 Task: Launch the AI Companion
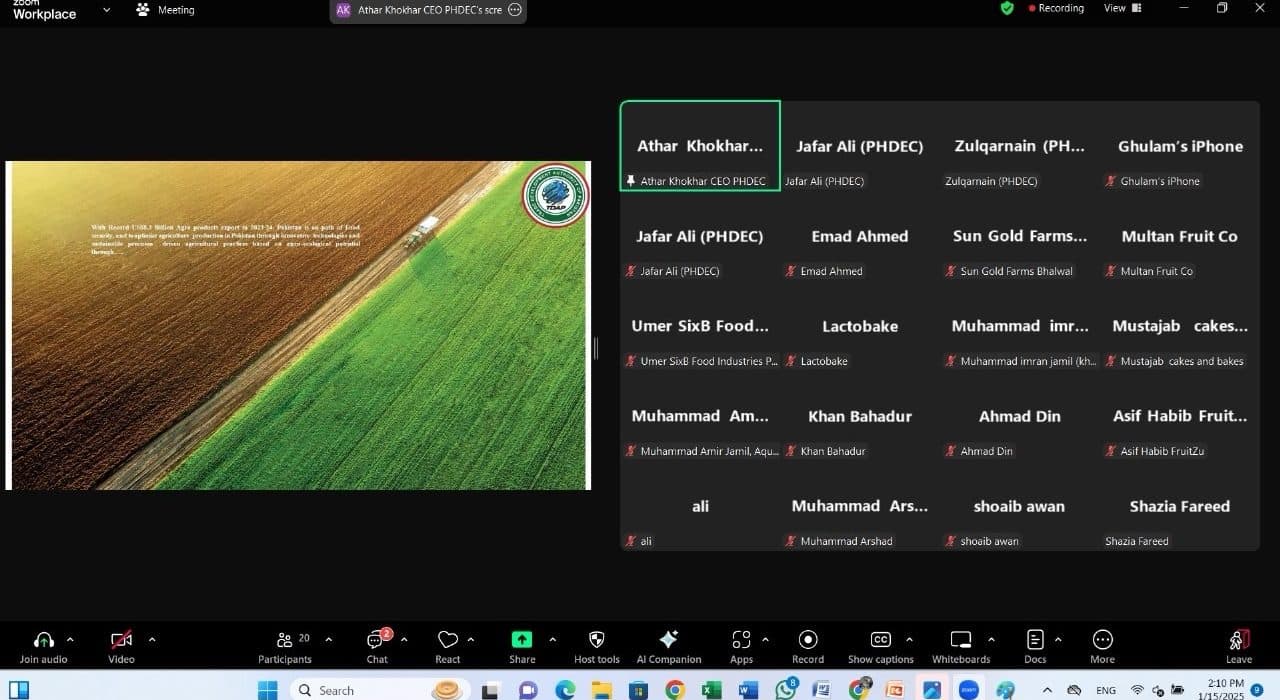[669, 641]
